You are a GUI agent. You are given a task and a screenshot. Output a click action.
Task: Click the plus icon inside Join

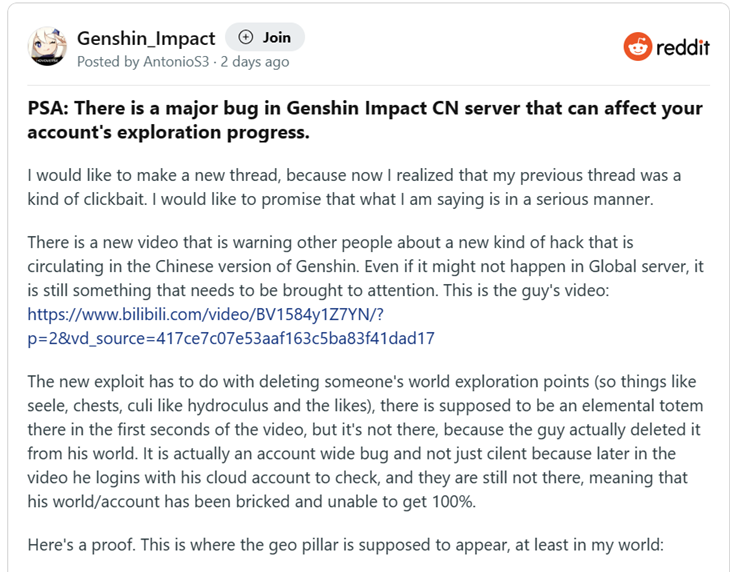tap(245, 37)
